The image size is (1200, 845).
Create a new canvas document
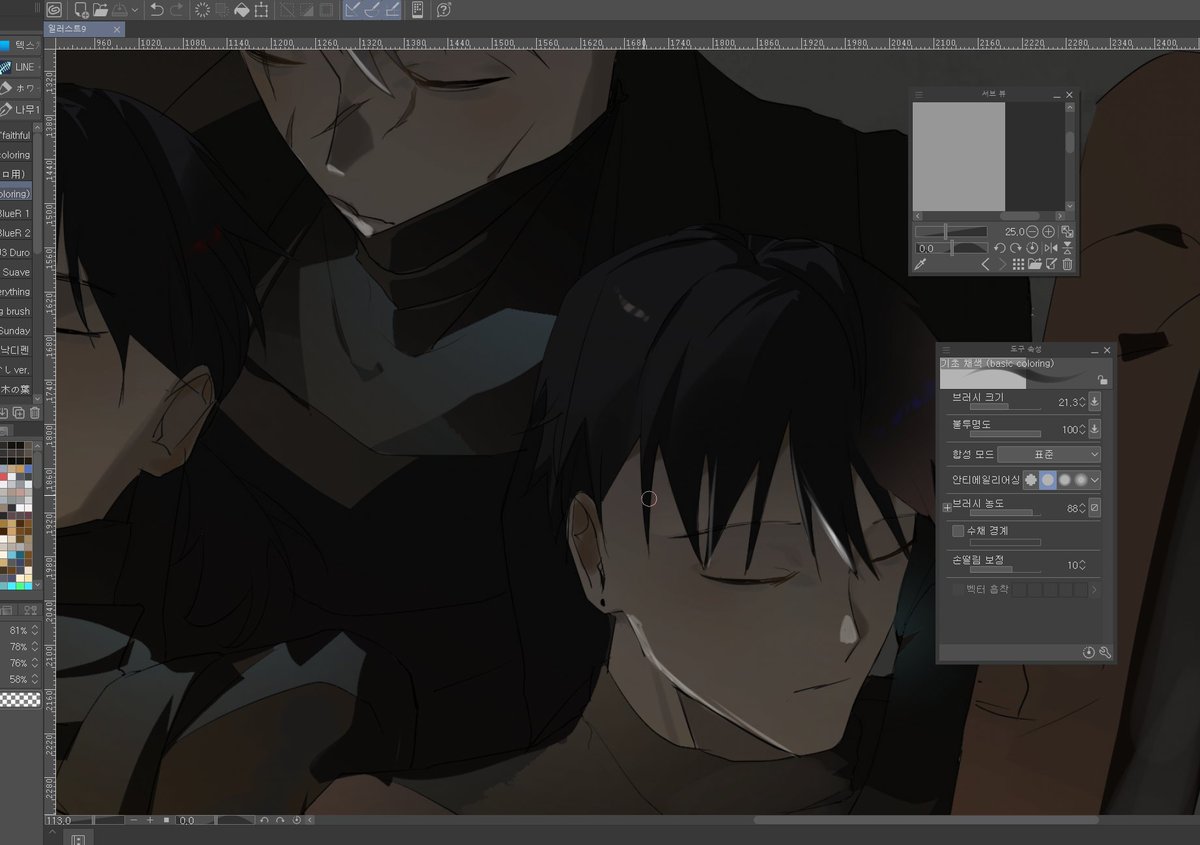[x=81, y=10]
